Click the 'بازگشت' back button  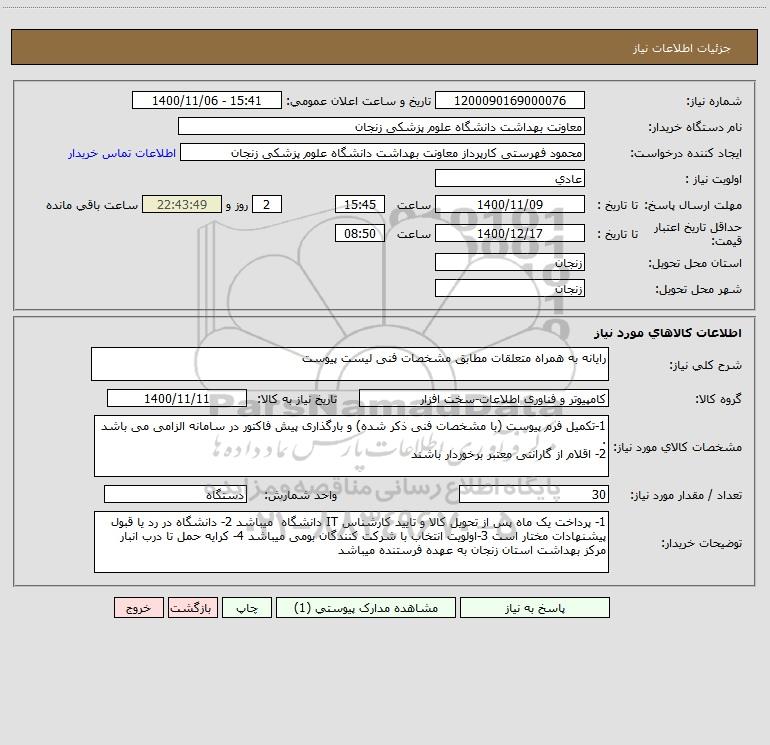(x=192, y=607)
